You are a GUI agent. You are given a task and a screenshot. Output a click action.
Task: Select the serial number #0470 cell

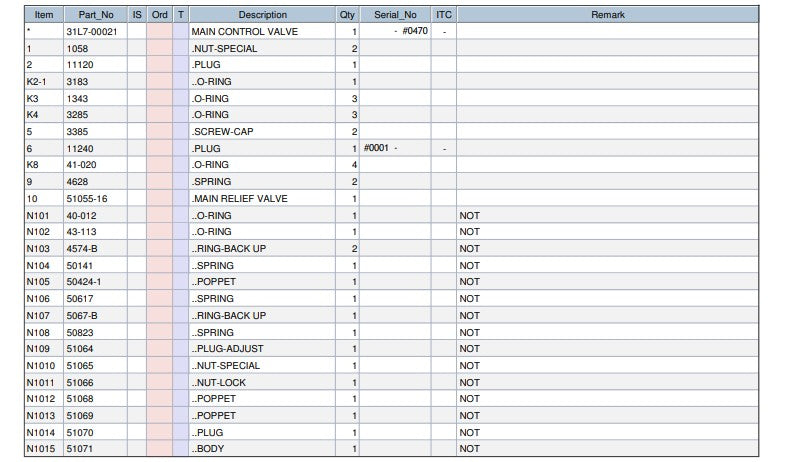click(395, 31)
